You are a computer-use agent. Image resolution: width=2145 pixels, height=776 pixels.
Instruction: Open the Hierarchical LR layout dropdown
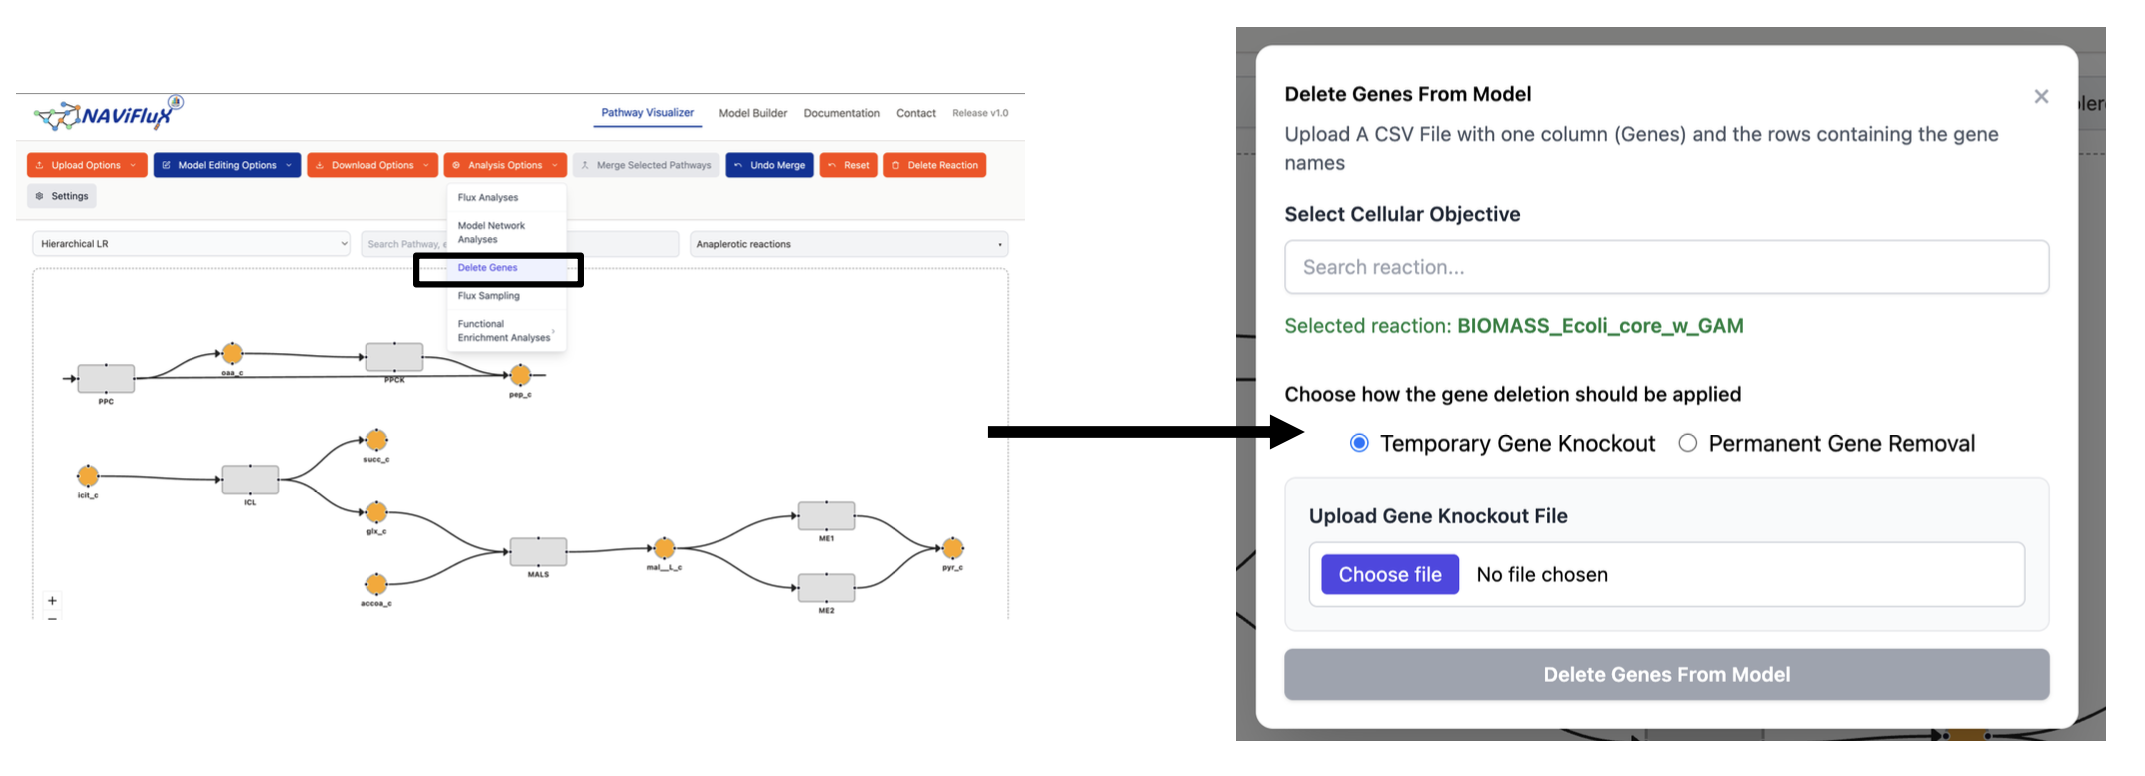191,244
